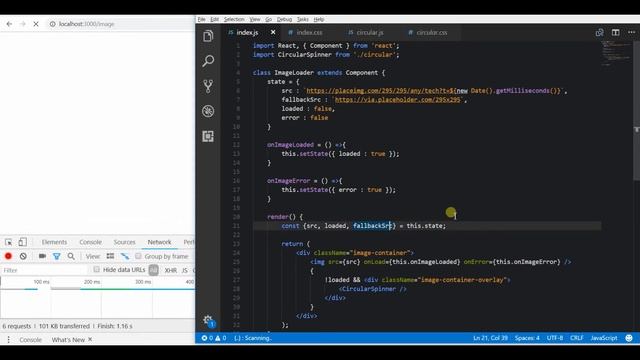Viewport: 640px width, 360px height.
Task: Open the editor More Actions menu
Action: (631, 32)
